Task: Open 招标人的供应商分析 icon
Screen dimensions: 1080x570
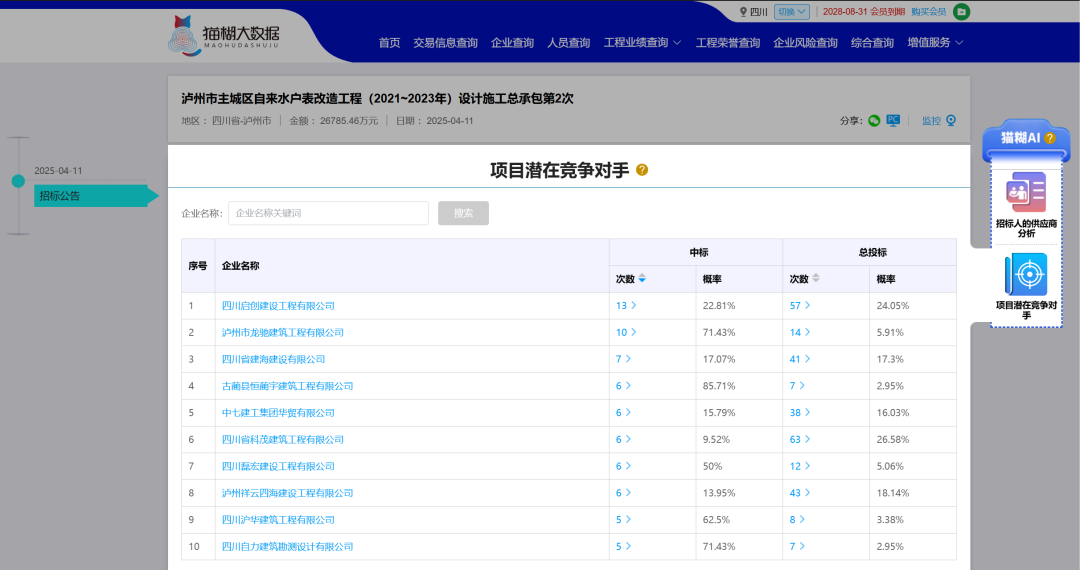Action: coord(1026,192)
